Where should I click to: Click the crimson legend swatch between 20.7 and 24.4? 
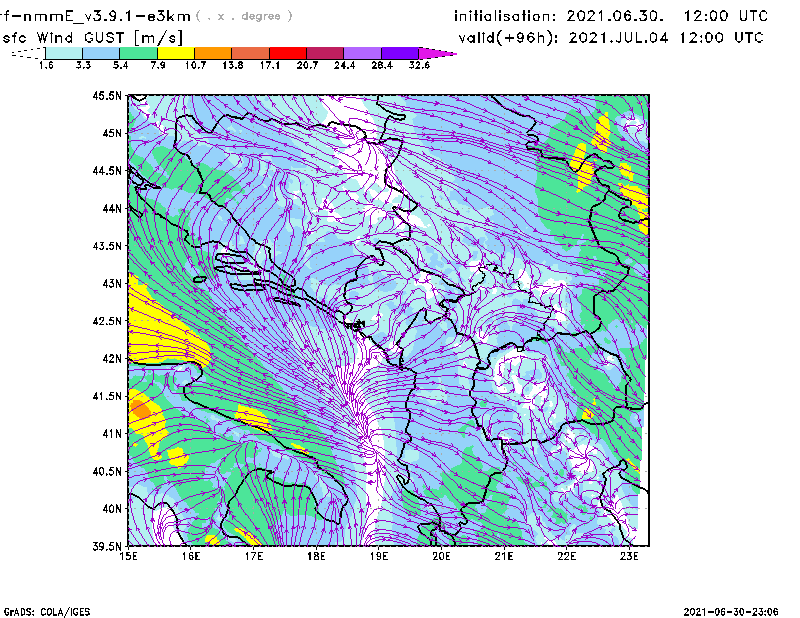325,53
